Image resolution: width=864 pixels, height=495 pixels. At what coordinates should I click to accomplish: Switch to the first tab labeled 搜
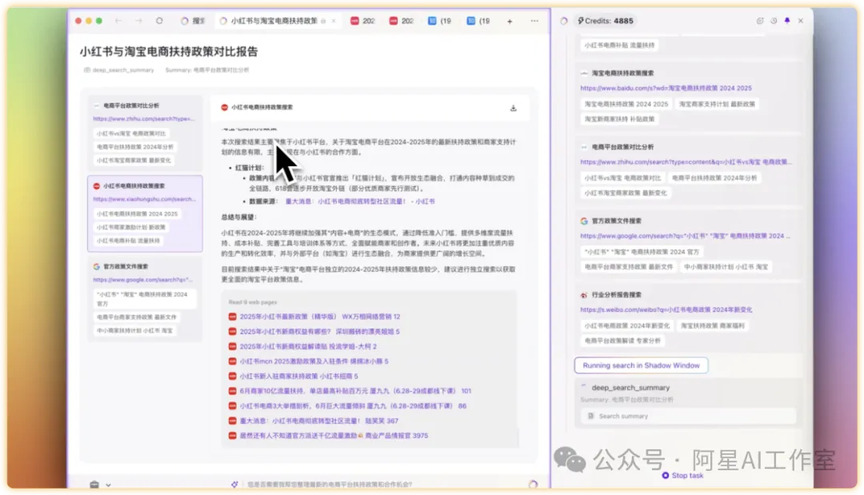193,21
